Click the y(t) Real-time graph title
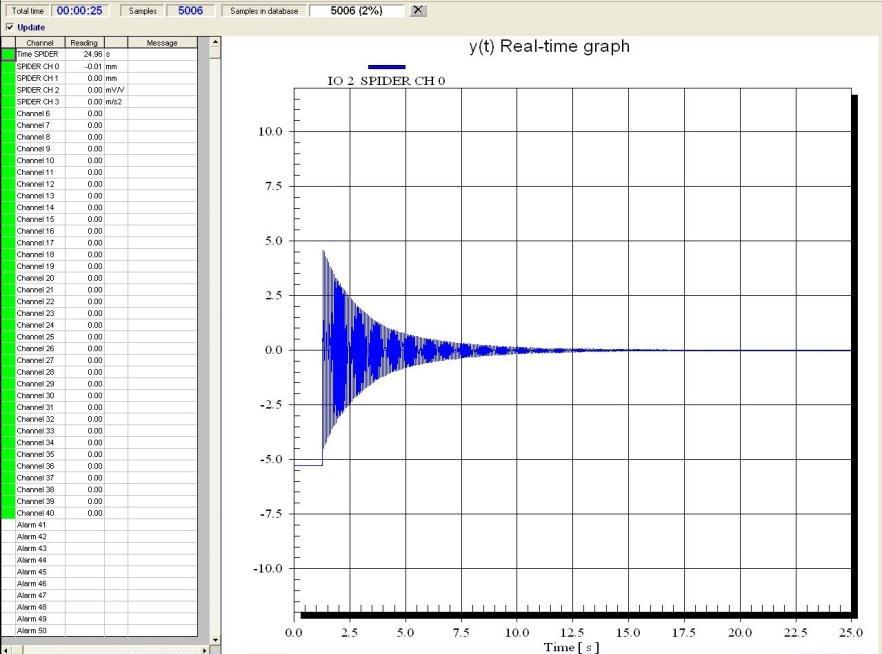The width and height of the screenshot is (882, 654). tap(550, 46)
